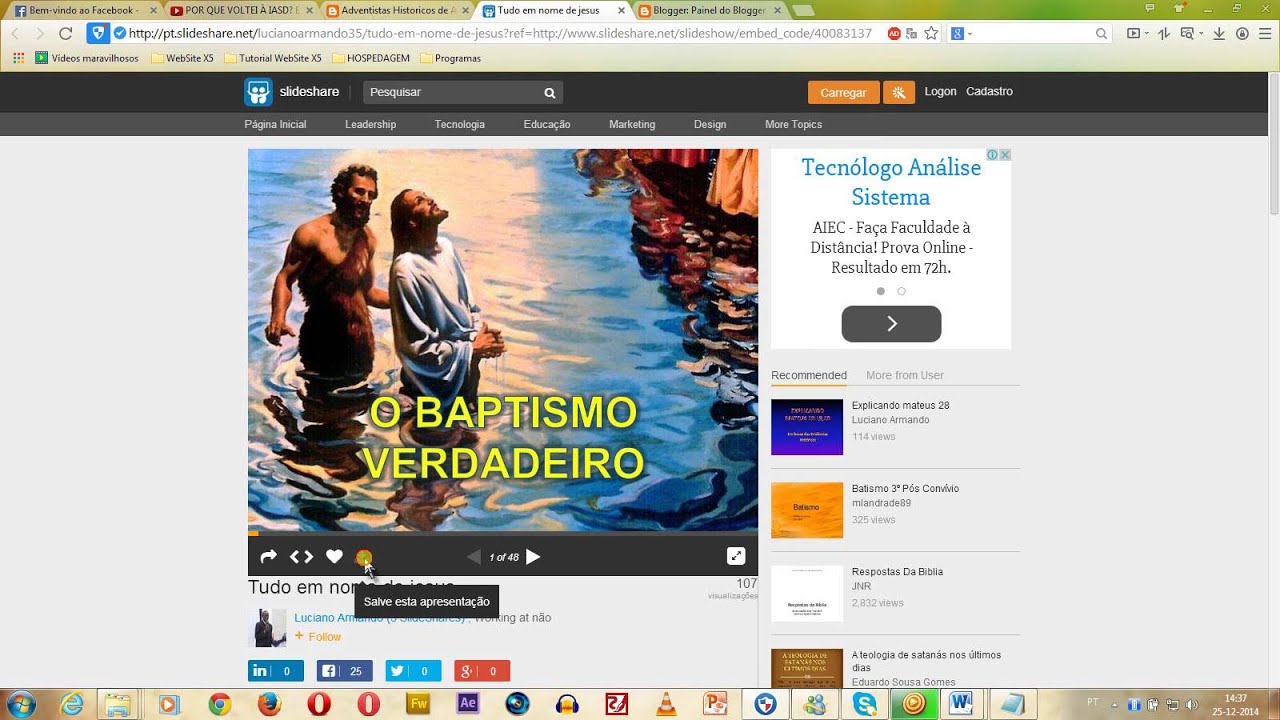This screenshot has width=1280, height=720.
Task: Open the More Topics menu
Action: click(793, 124)
